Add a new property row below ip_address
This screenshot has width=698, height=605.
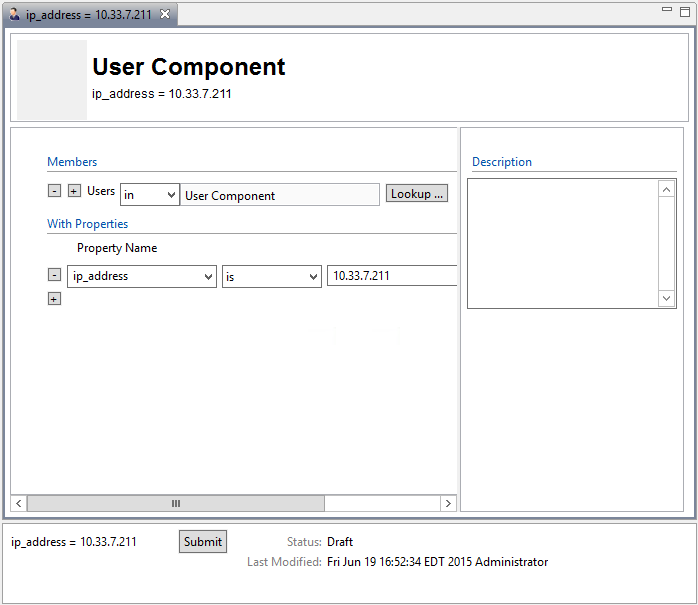[x=54, y=298]
